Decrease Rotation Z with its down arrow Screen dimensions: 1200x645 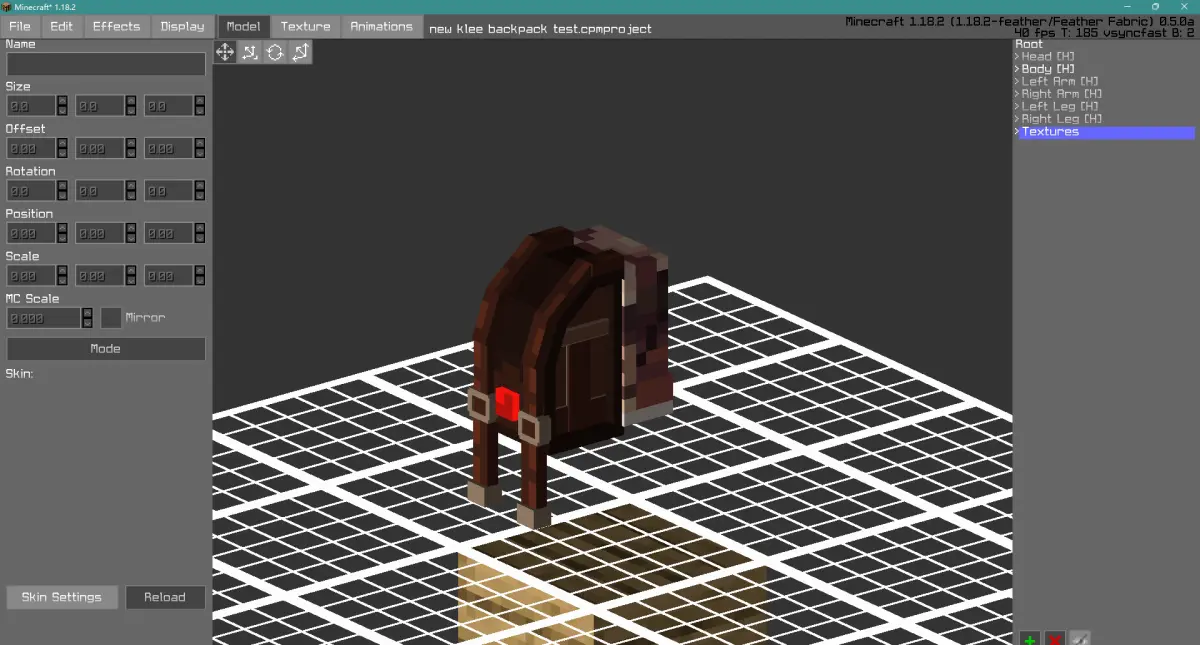tap(200, 196)
